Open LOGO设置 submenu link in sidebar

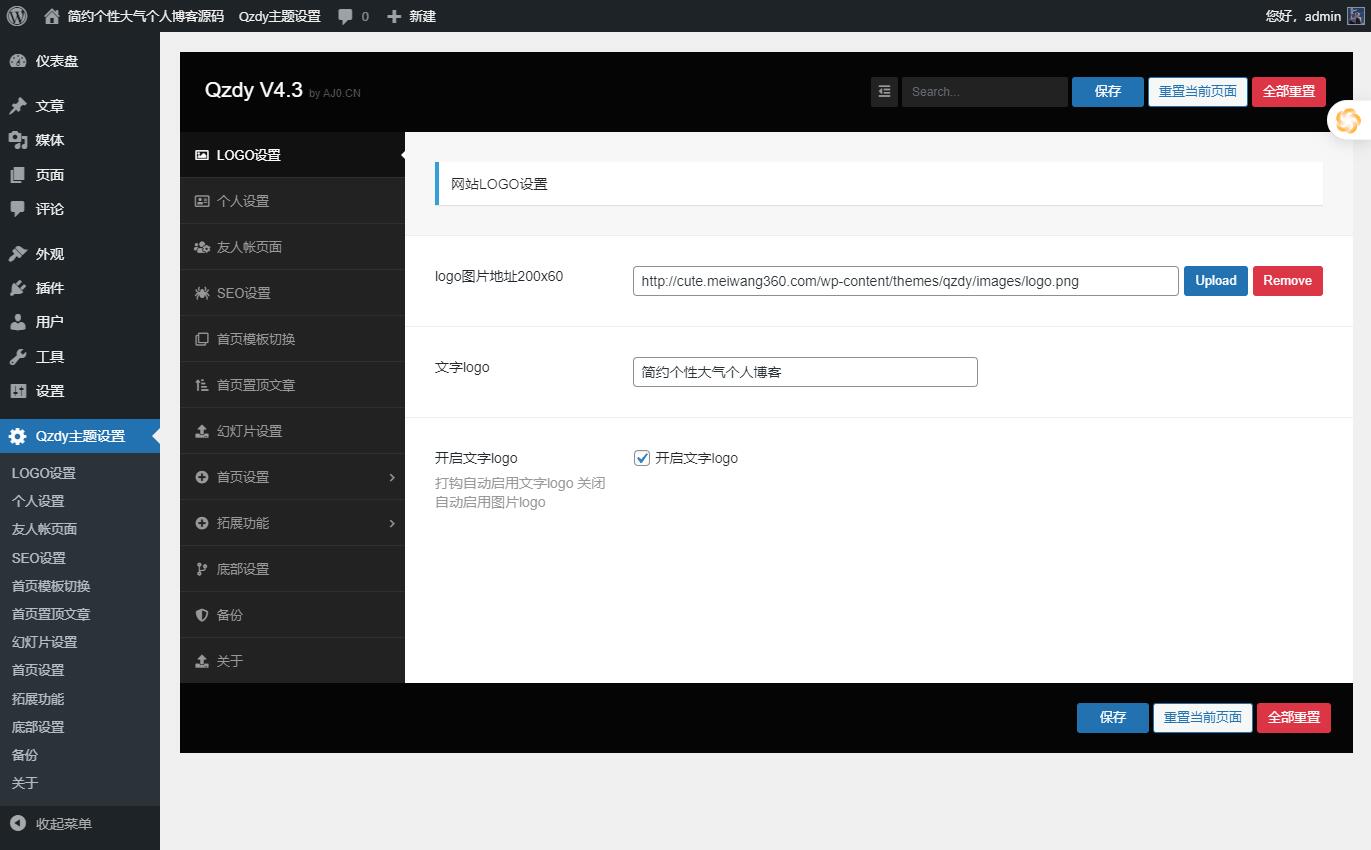coord(44,473)
